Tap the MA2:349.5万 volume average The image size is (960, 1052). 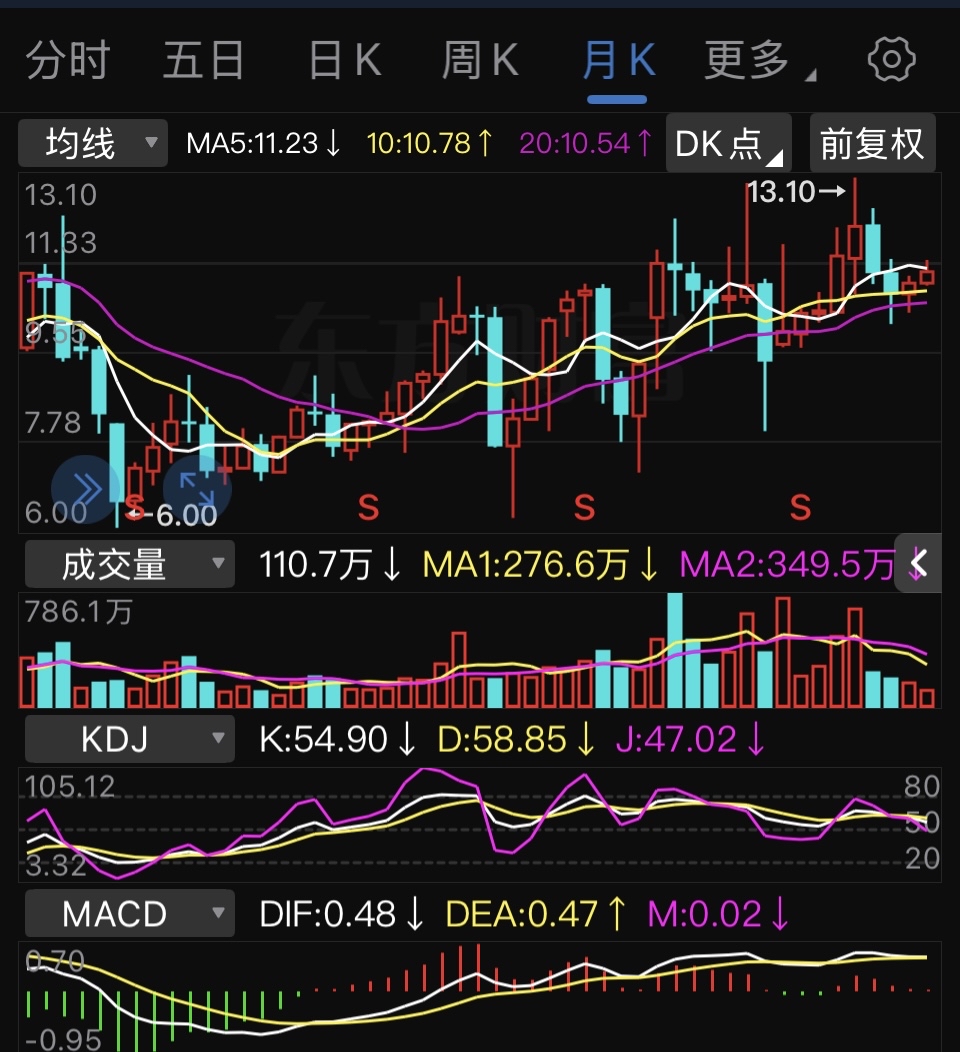788,564
